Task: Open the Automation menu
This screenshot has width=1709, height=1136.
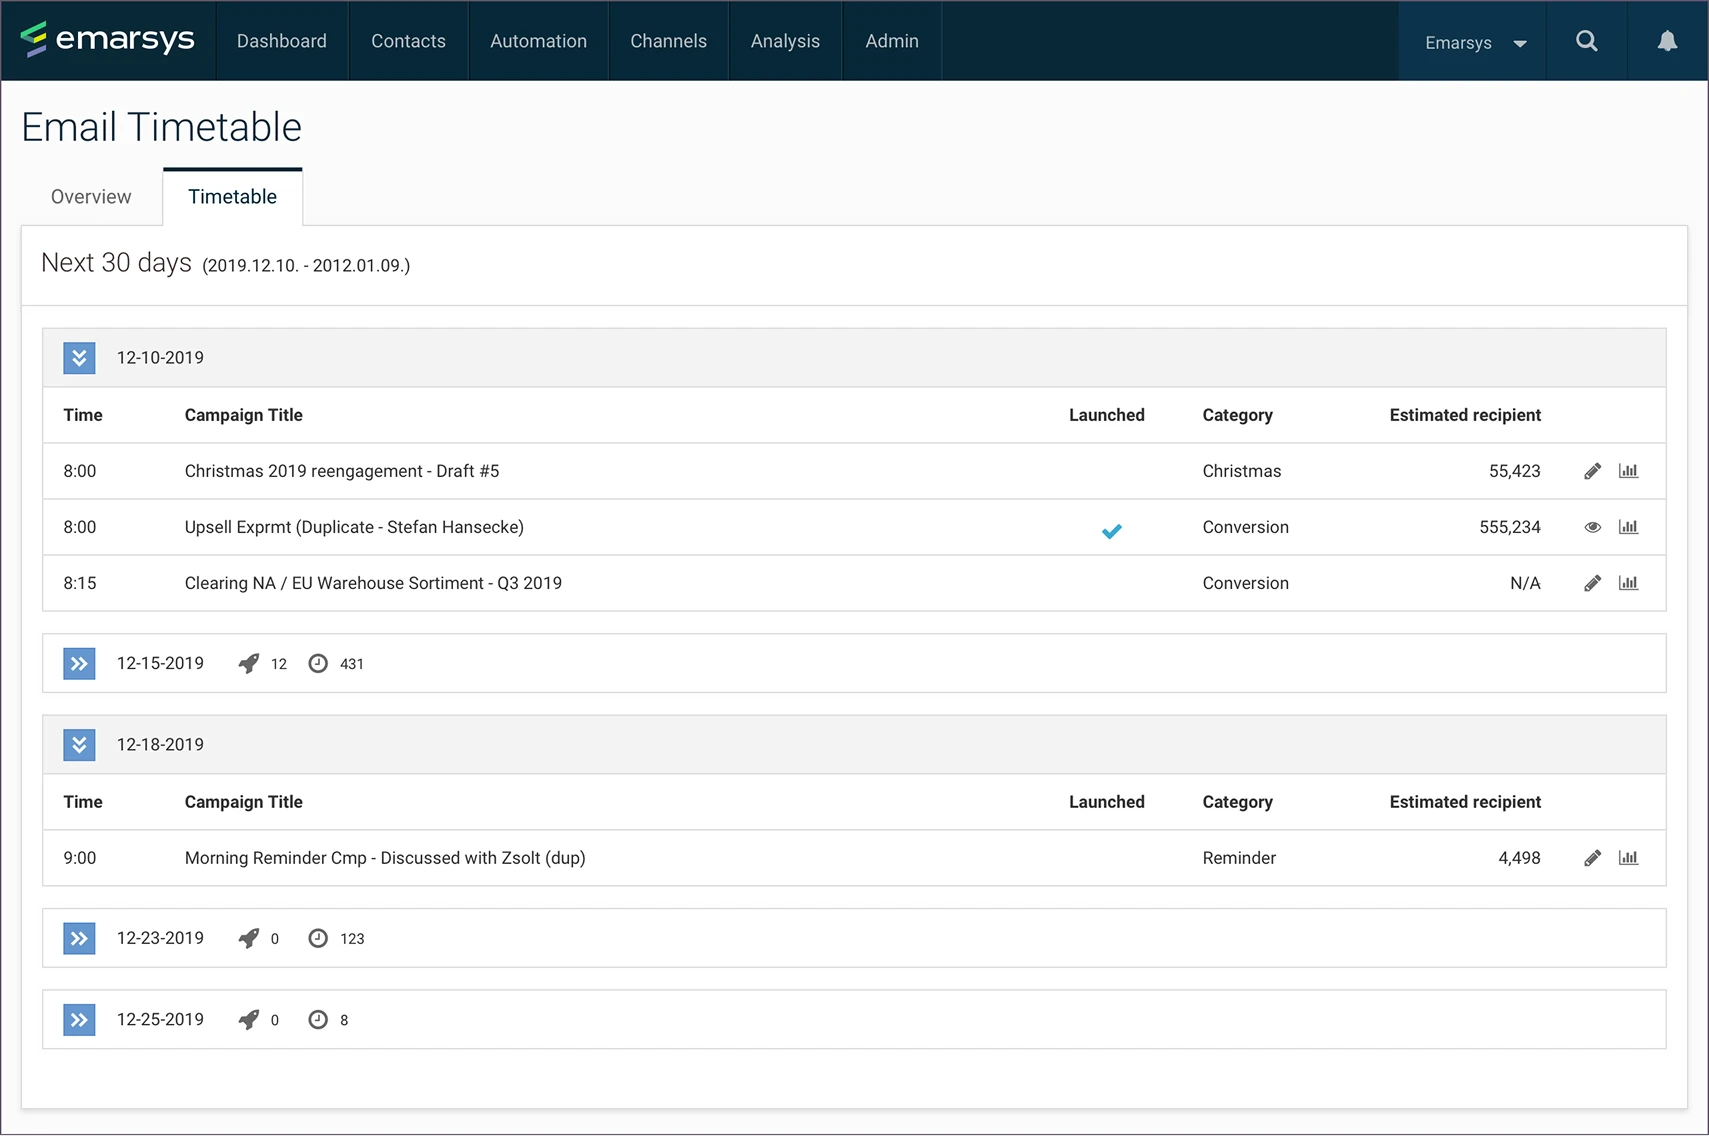Action: 538,41
